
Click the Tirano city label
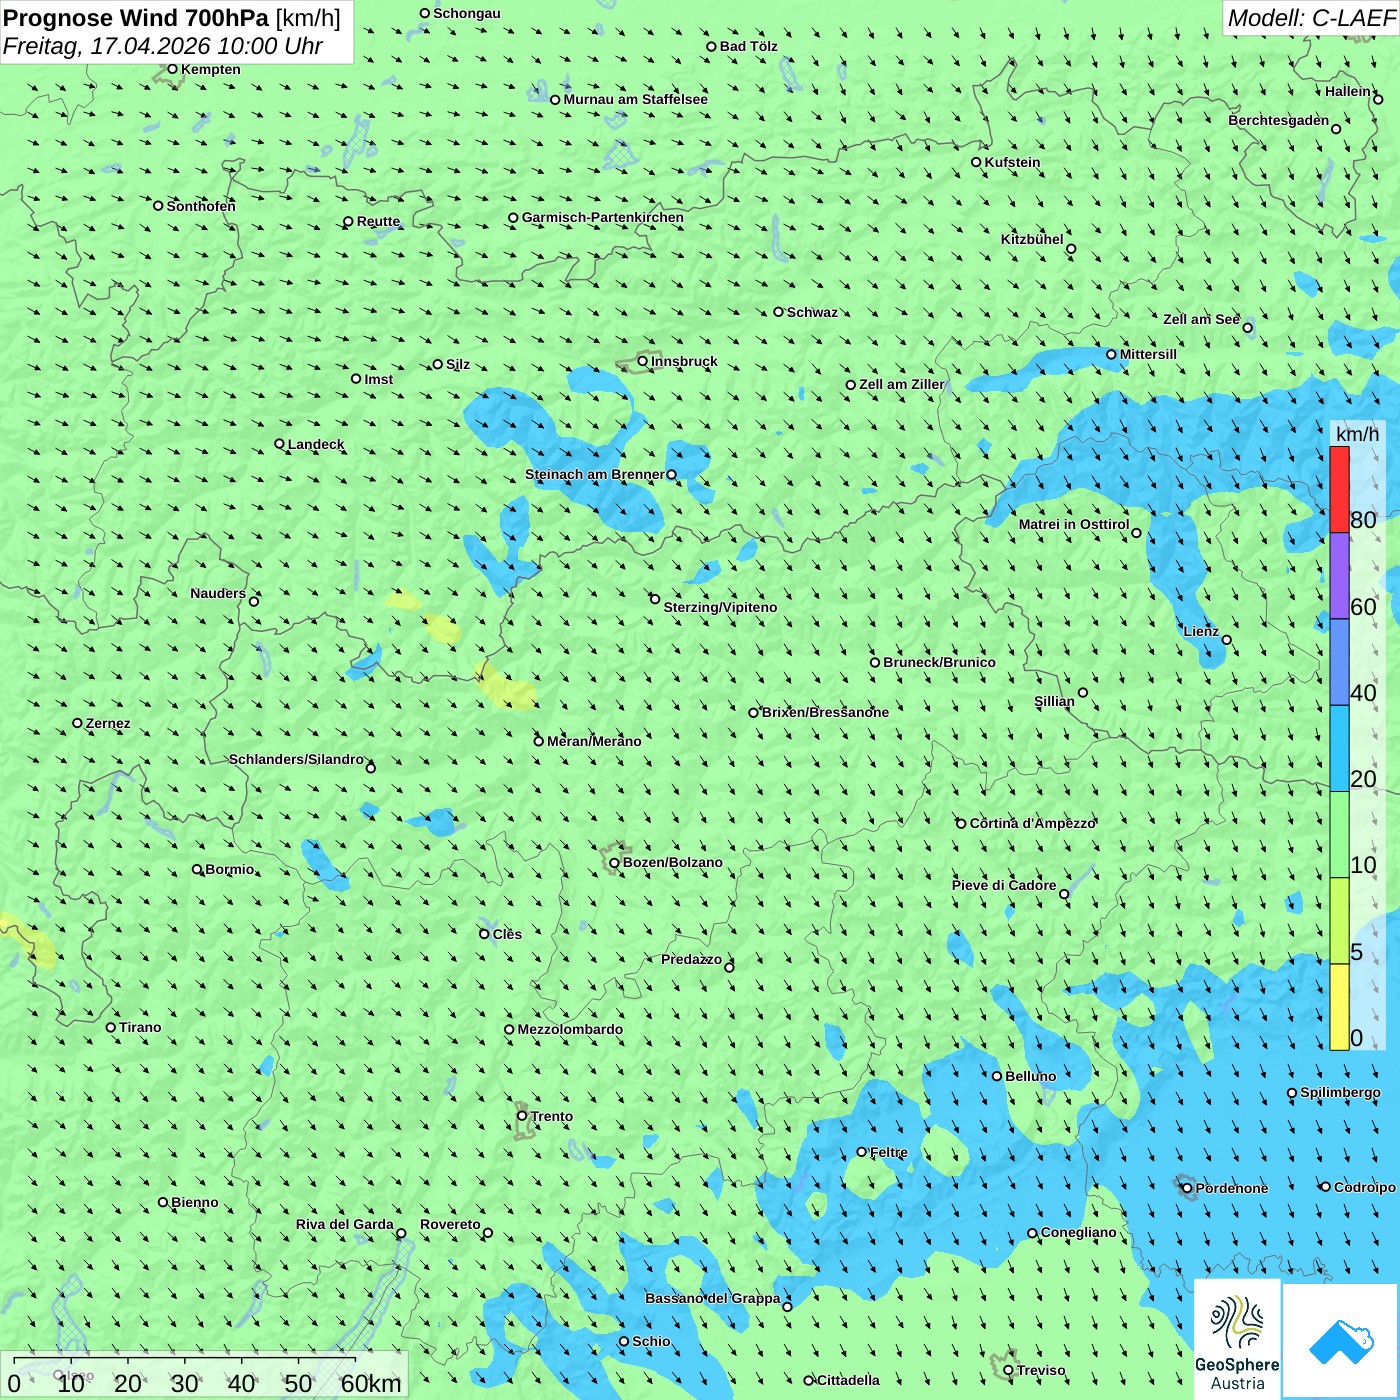(140, 1027)
